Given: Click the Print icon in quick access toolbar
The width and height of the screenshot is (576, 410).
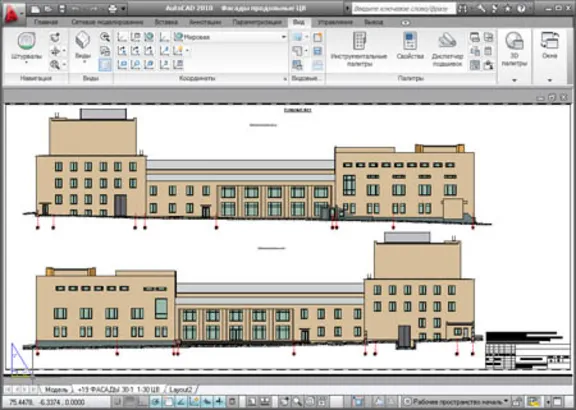Looking at the screenshot, I should tap(113, 8).
